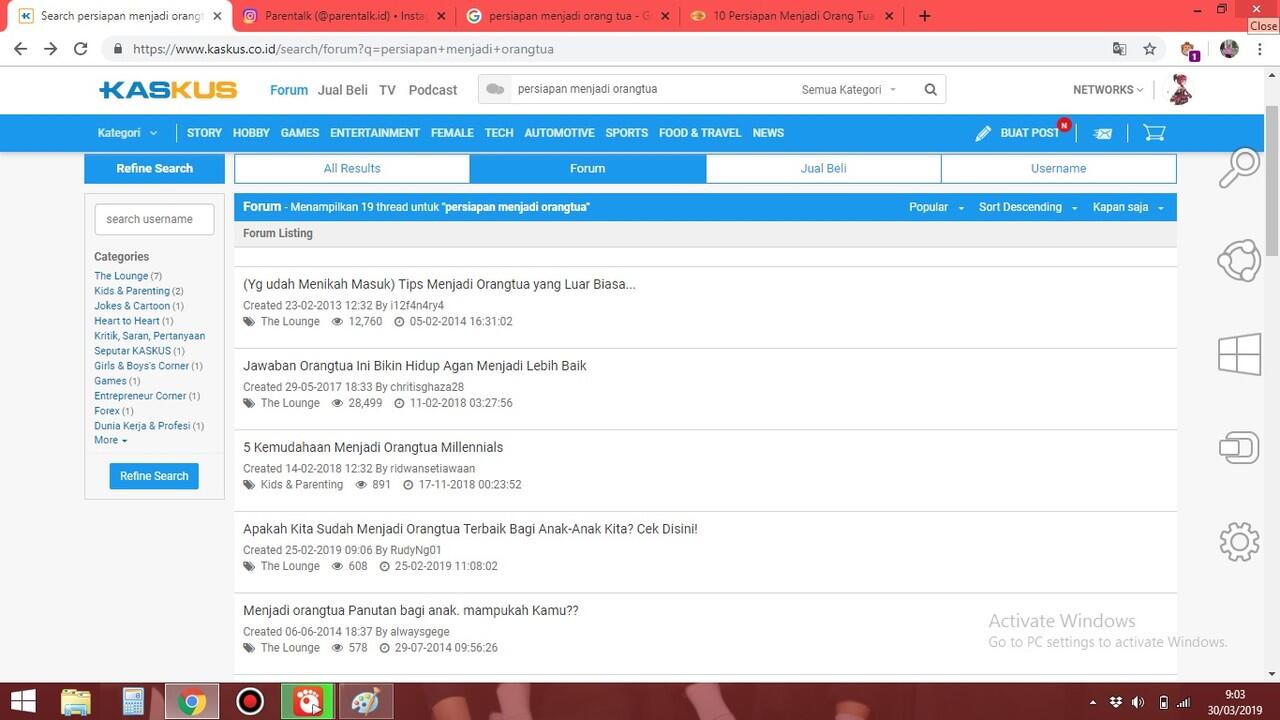Select NEWS in the blue navbar
This screenshot has width=1280, height=720.
(x=768, y=133)
